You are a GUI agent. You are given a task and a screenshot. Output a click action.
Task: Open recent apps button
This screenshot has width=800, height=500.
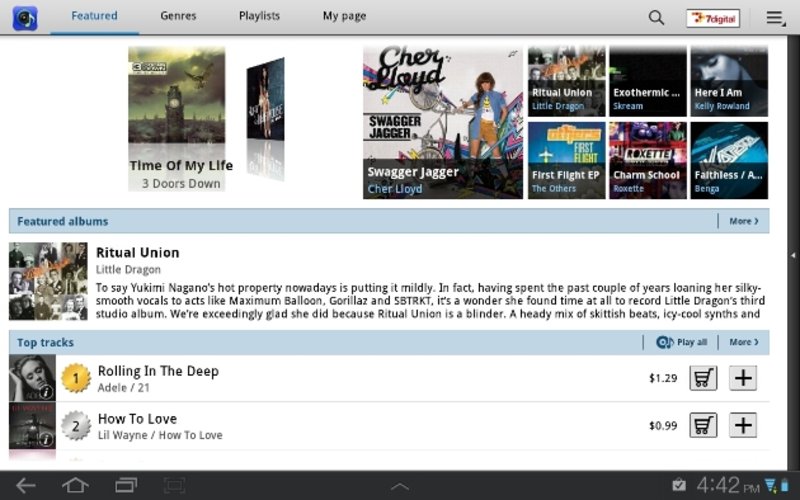(126, 485)
